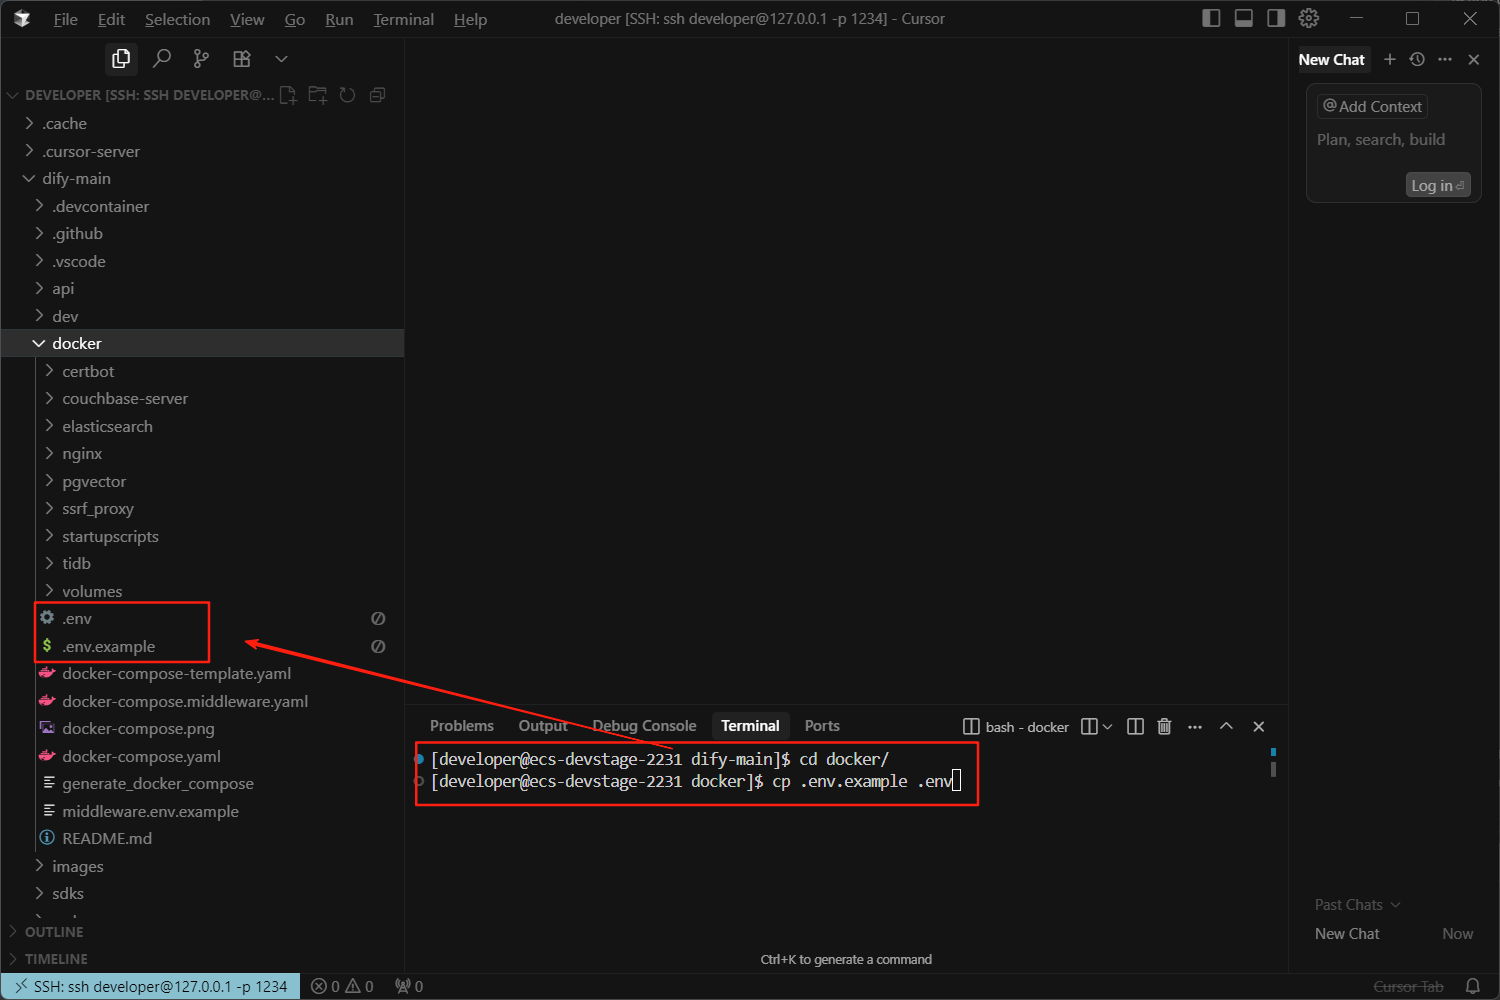Open the File menu
The height and width of the screenshot is (1000, 1500).
pos(65,19)
